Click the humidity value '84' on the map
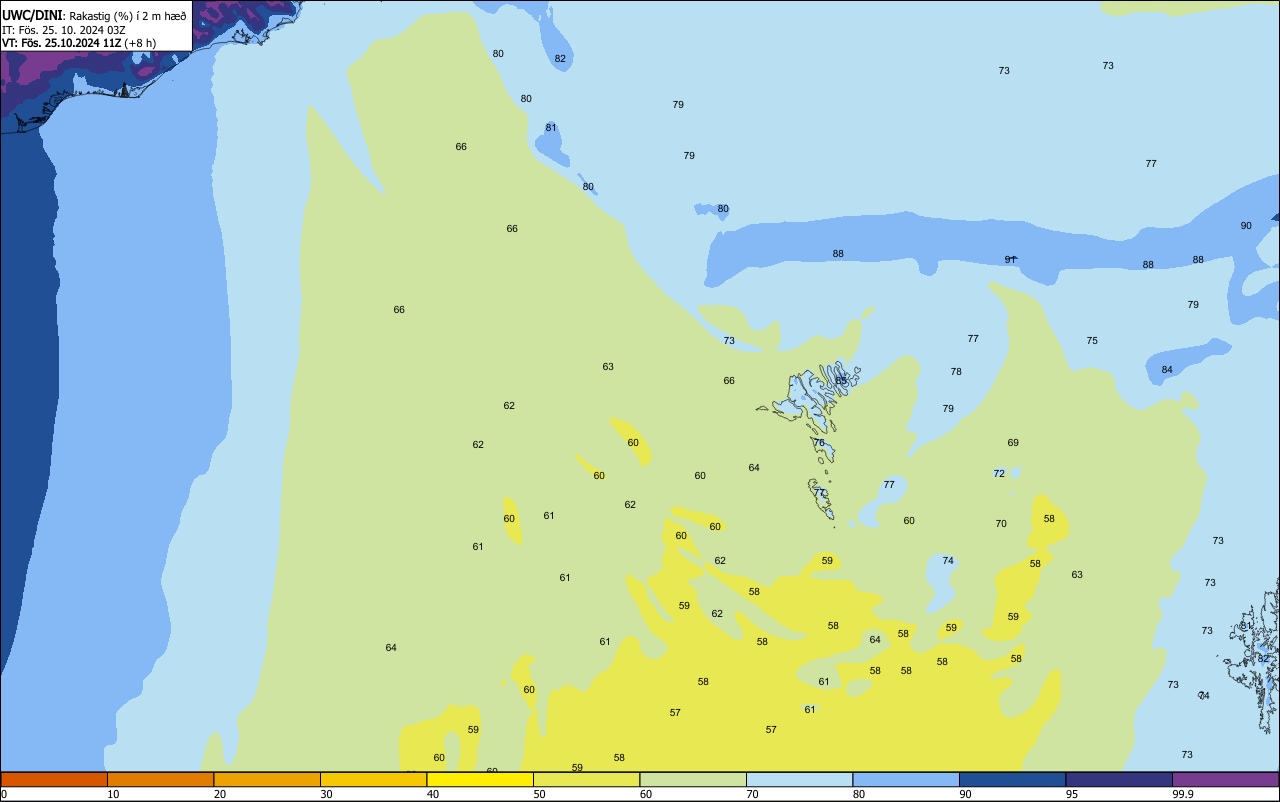 (x=1167, y=370)
